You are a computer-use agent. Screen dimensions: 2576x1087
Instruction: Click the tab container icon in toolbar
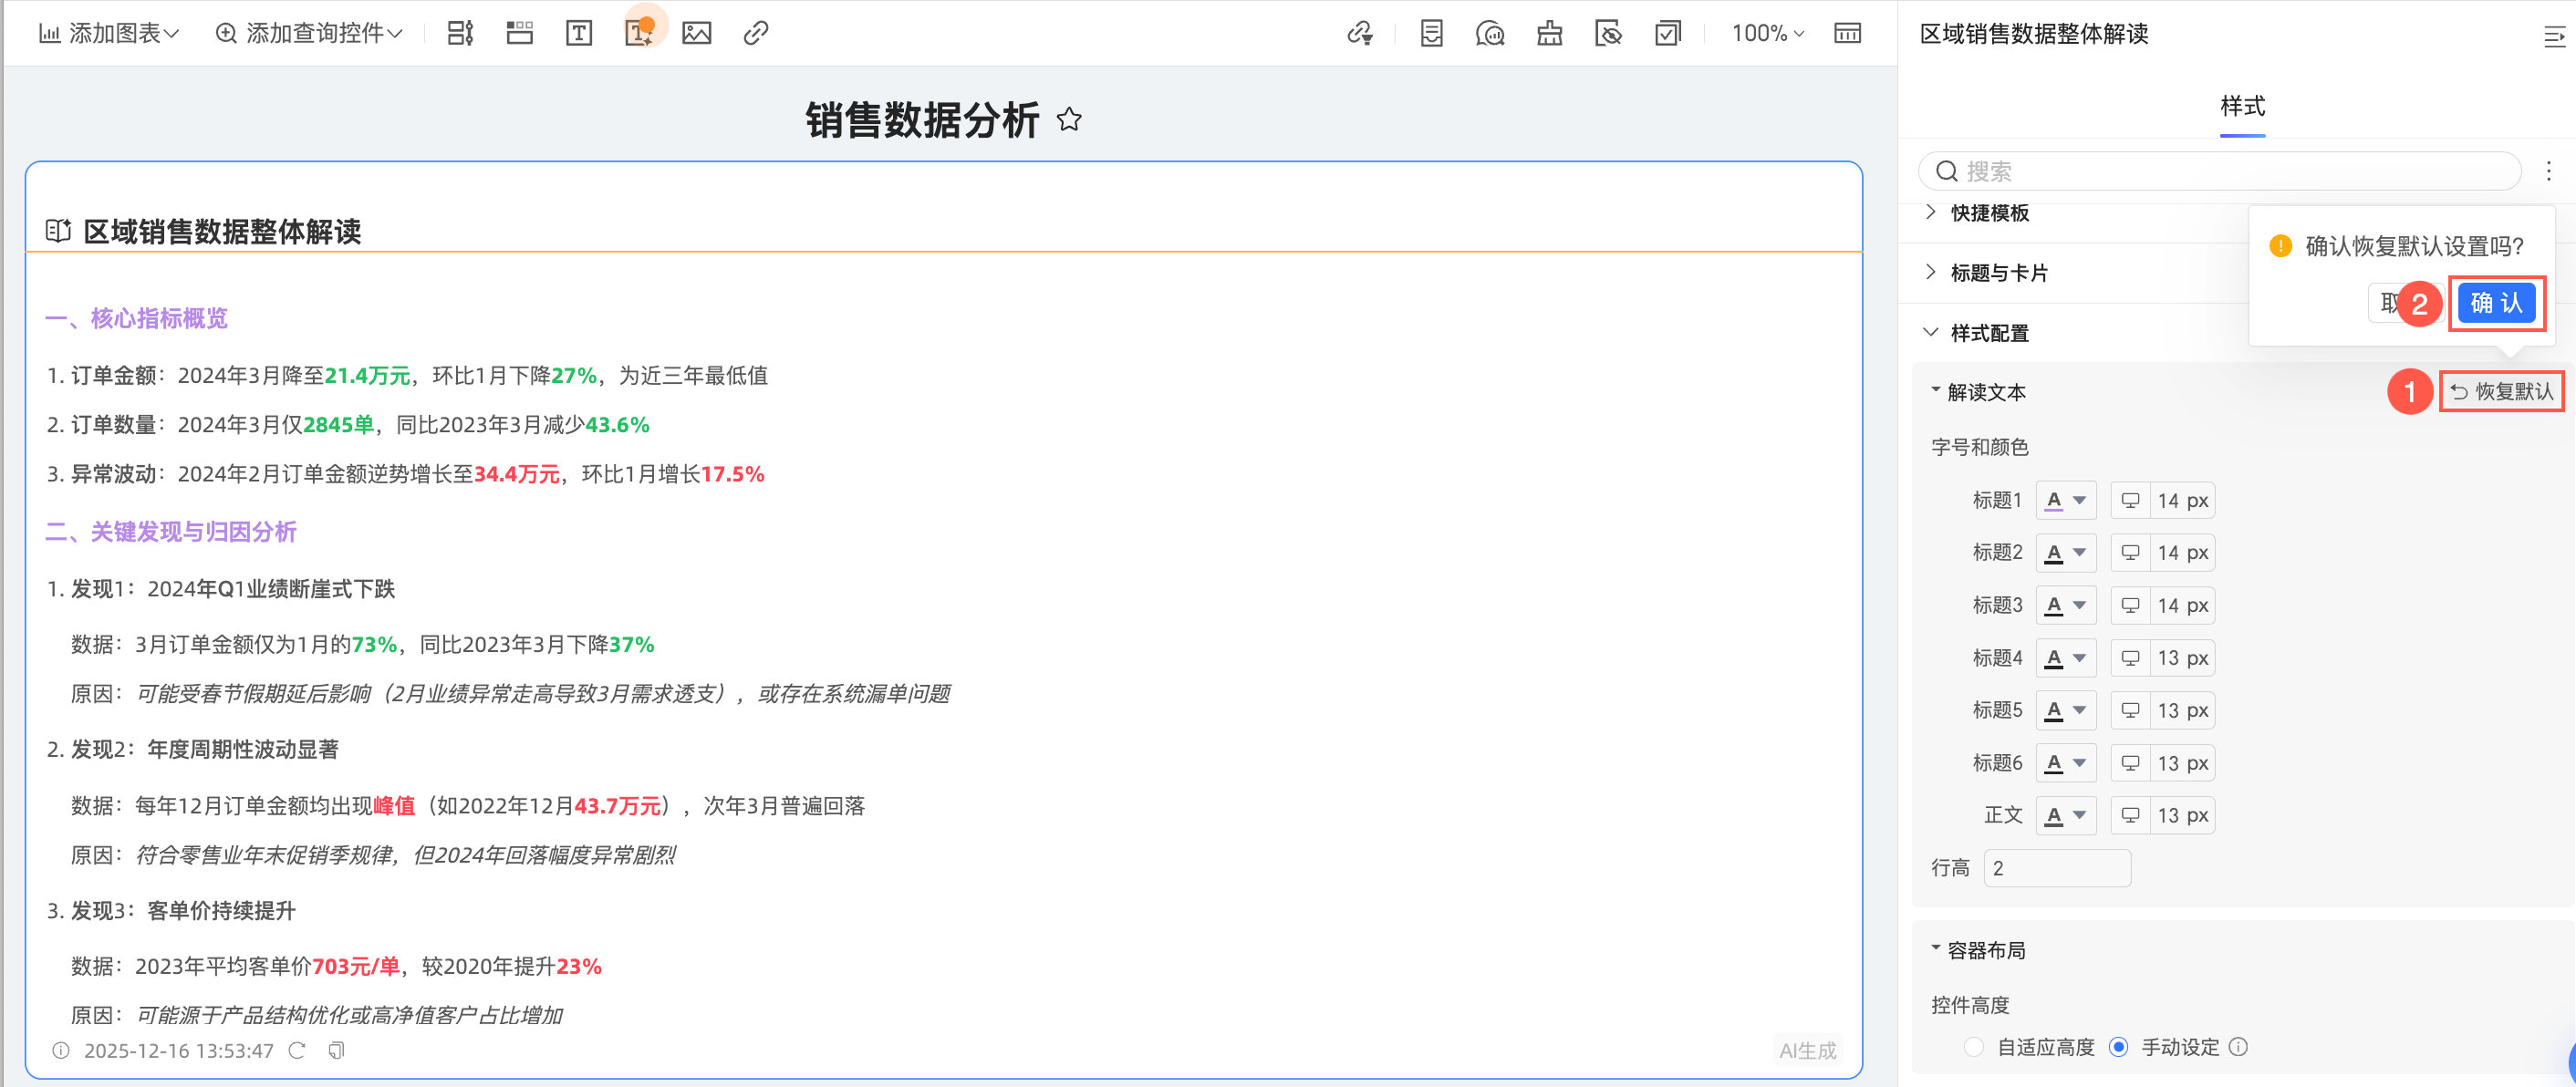click(x=519, y=33)
